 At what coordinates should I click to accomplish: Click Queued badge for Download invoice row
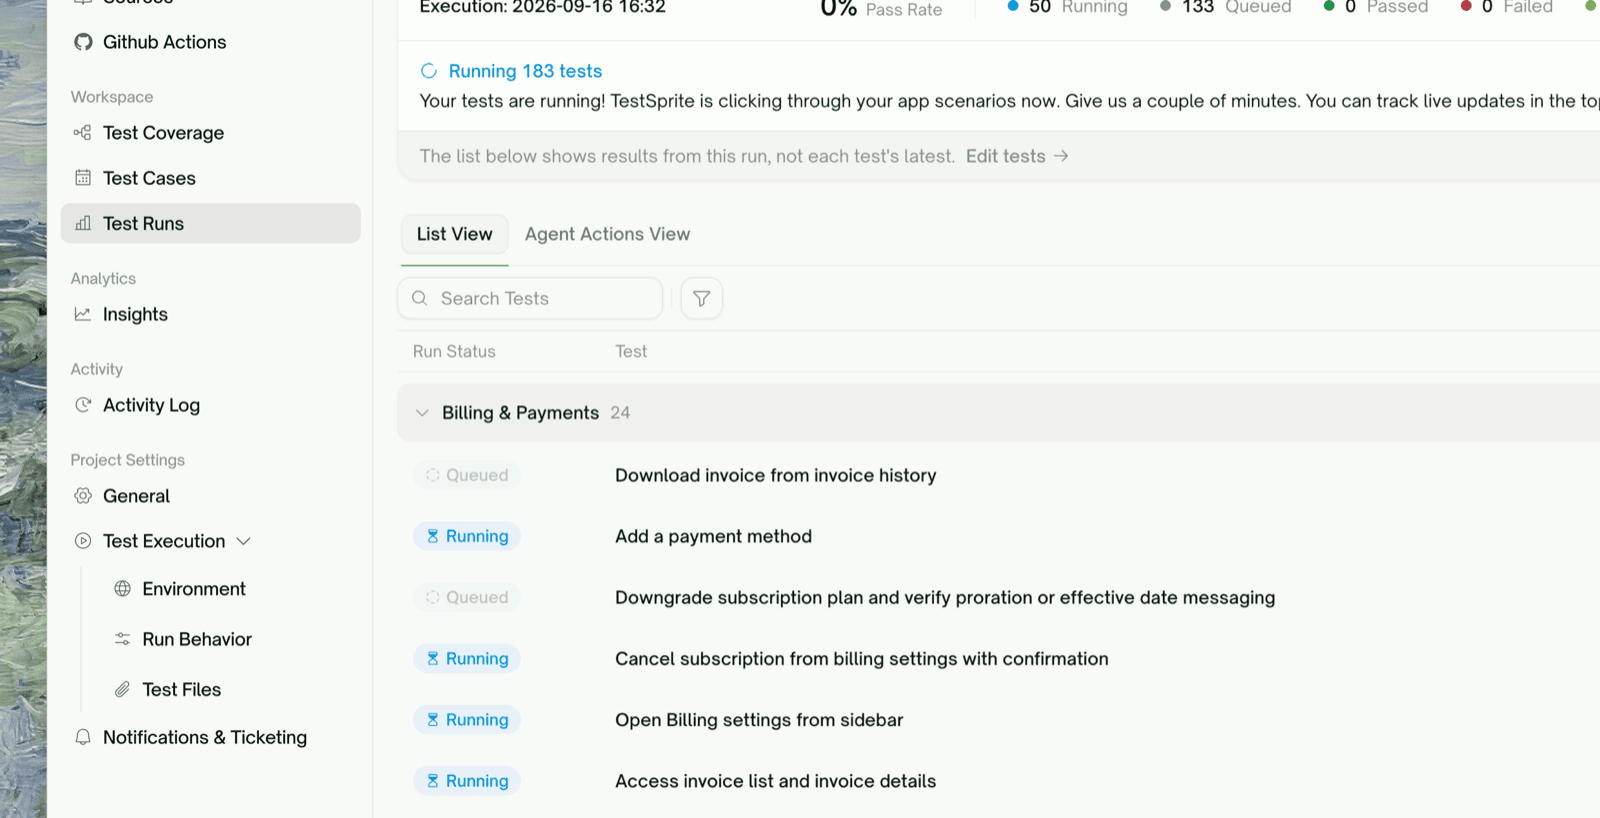click(x=467, y=475)
